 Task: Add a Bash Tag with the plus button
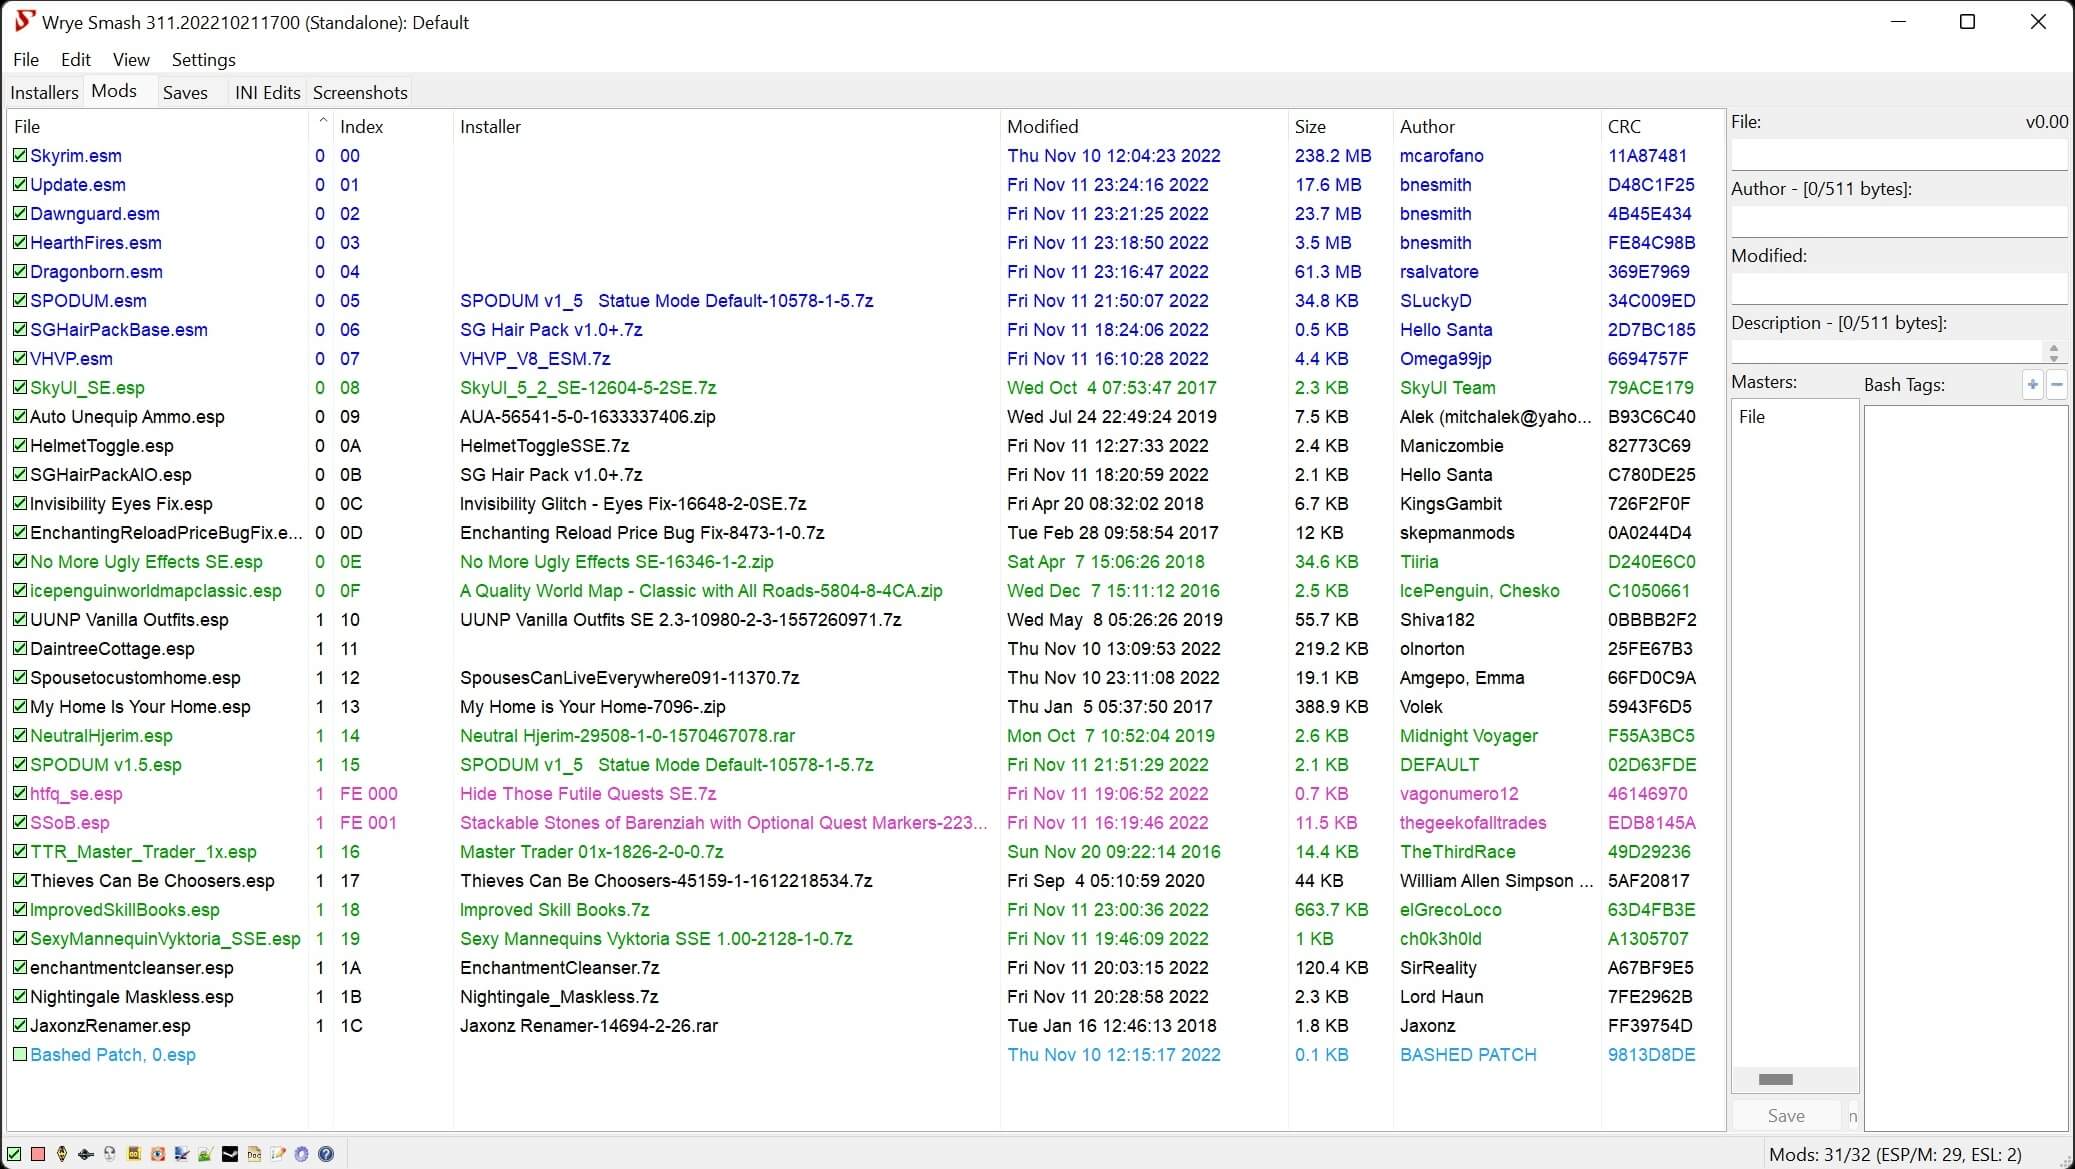tap(2032, 384)
